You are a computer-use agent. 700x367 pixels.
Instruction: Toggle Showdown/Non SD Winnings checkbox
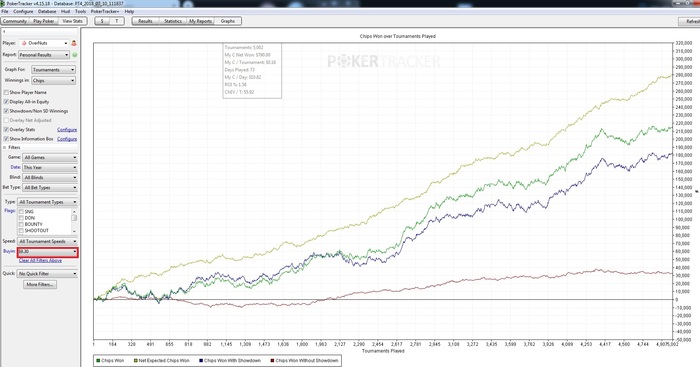point(6,111)
